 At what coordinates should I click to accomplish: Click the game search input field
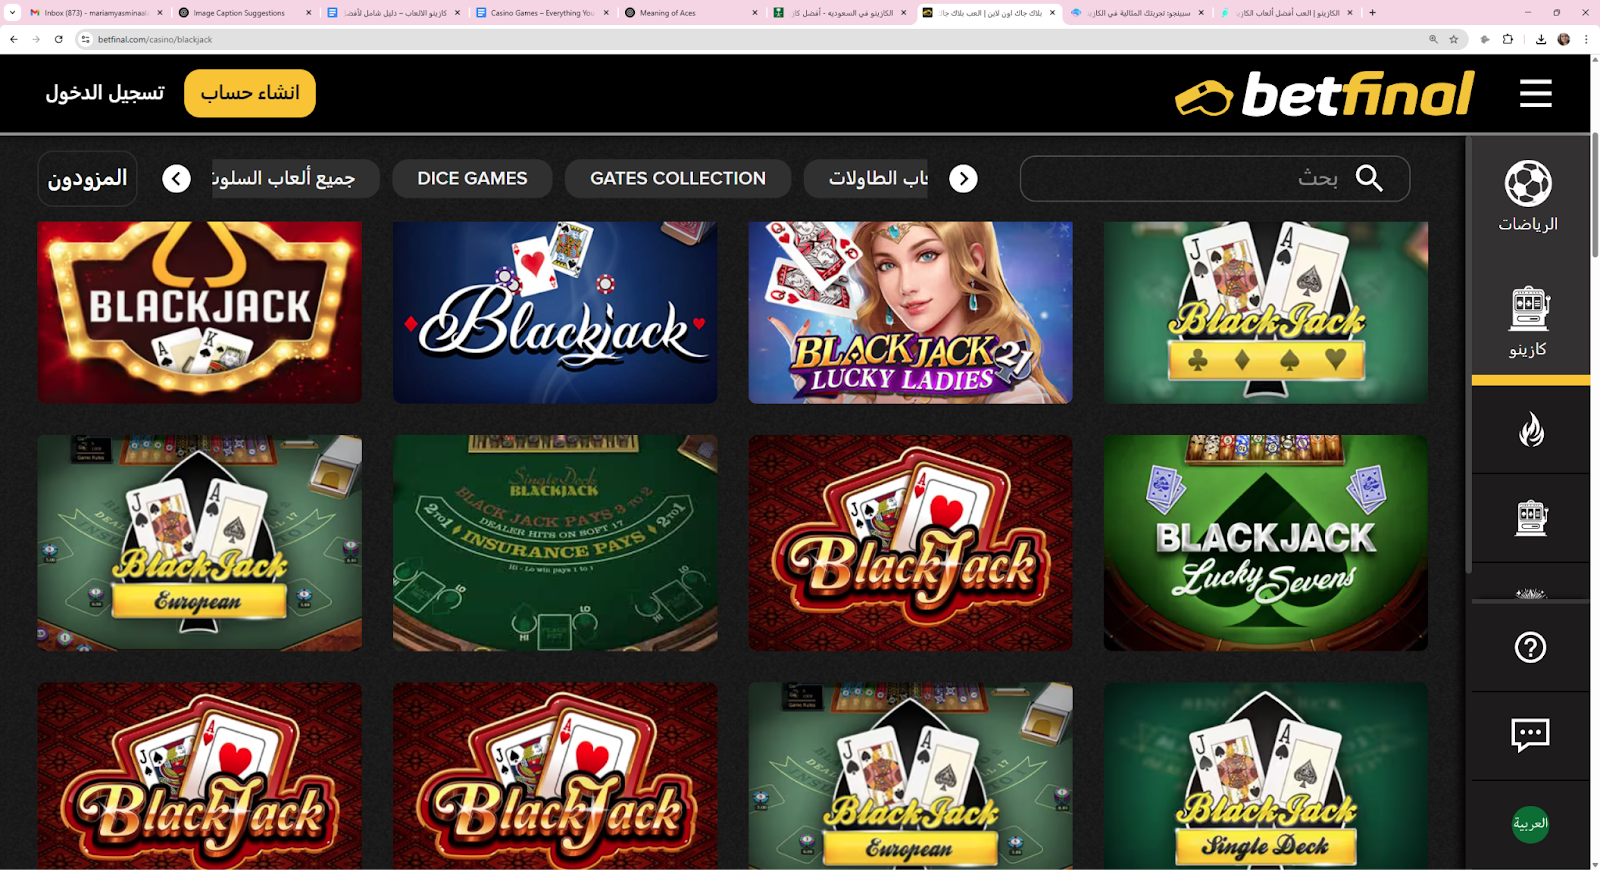pyautogui.click(x=1215, y=178)
